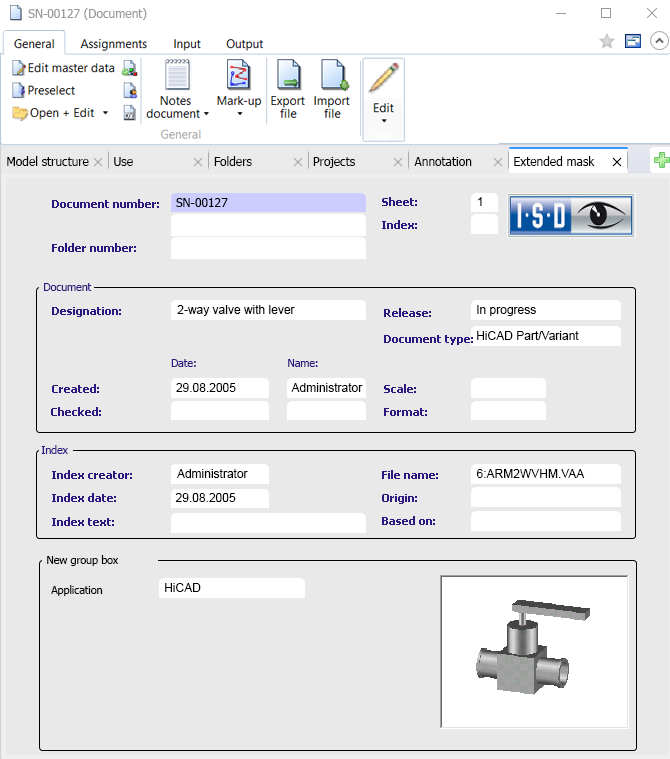This screenshot has height=759, width=670.
Task: Click the Sheet field showing 1
Action: 484,202
